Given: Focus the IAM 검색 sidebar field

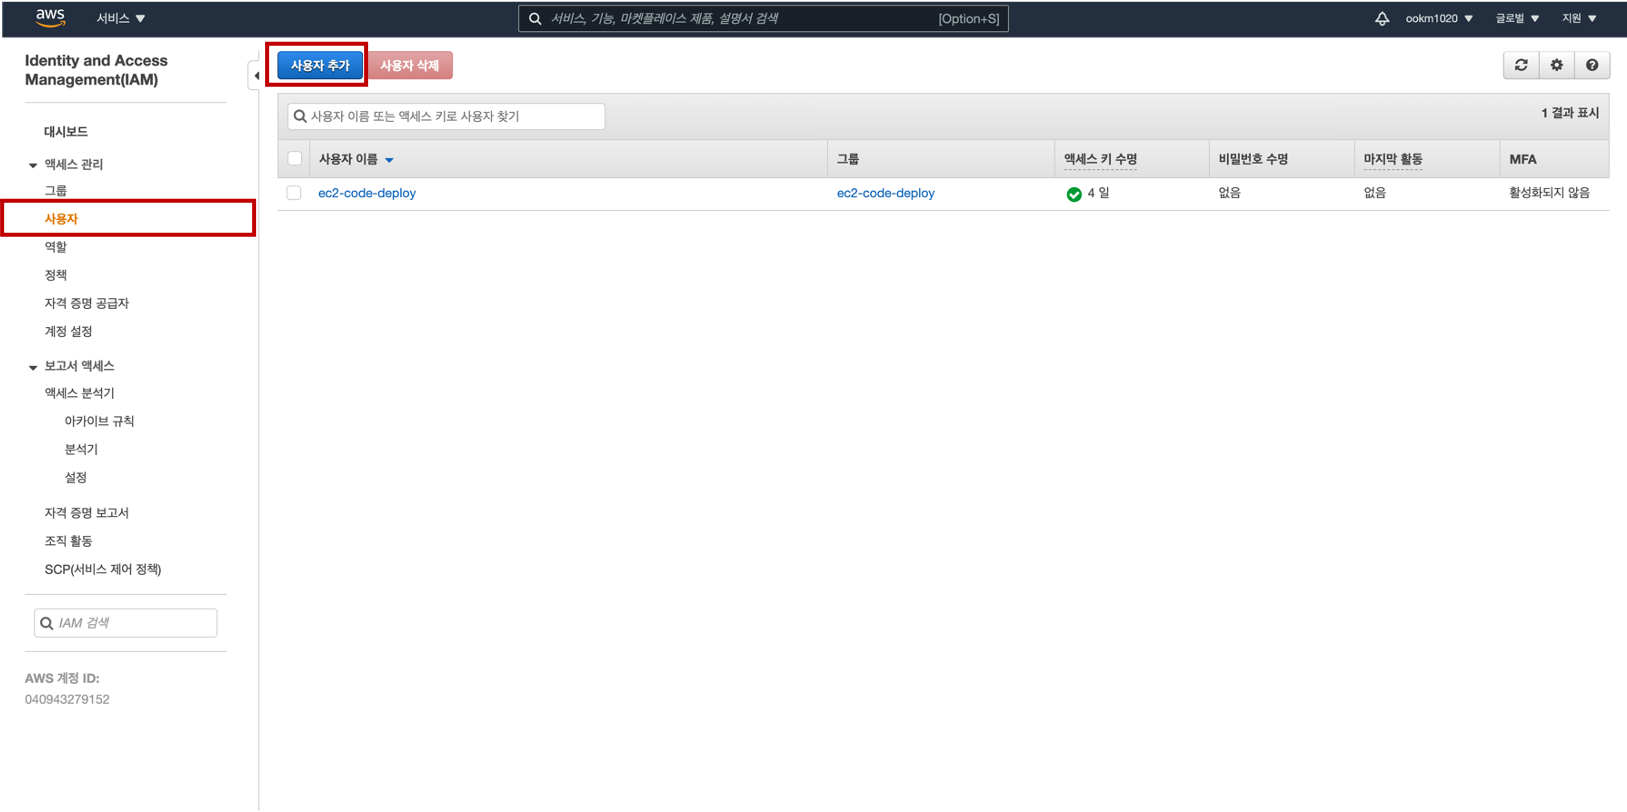Looking at the screenshot, I should [126, 623].
